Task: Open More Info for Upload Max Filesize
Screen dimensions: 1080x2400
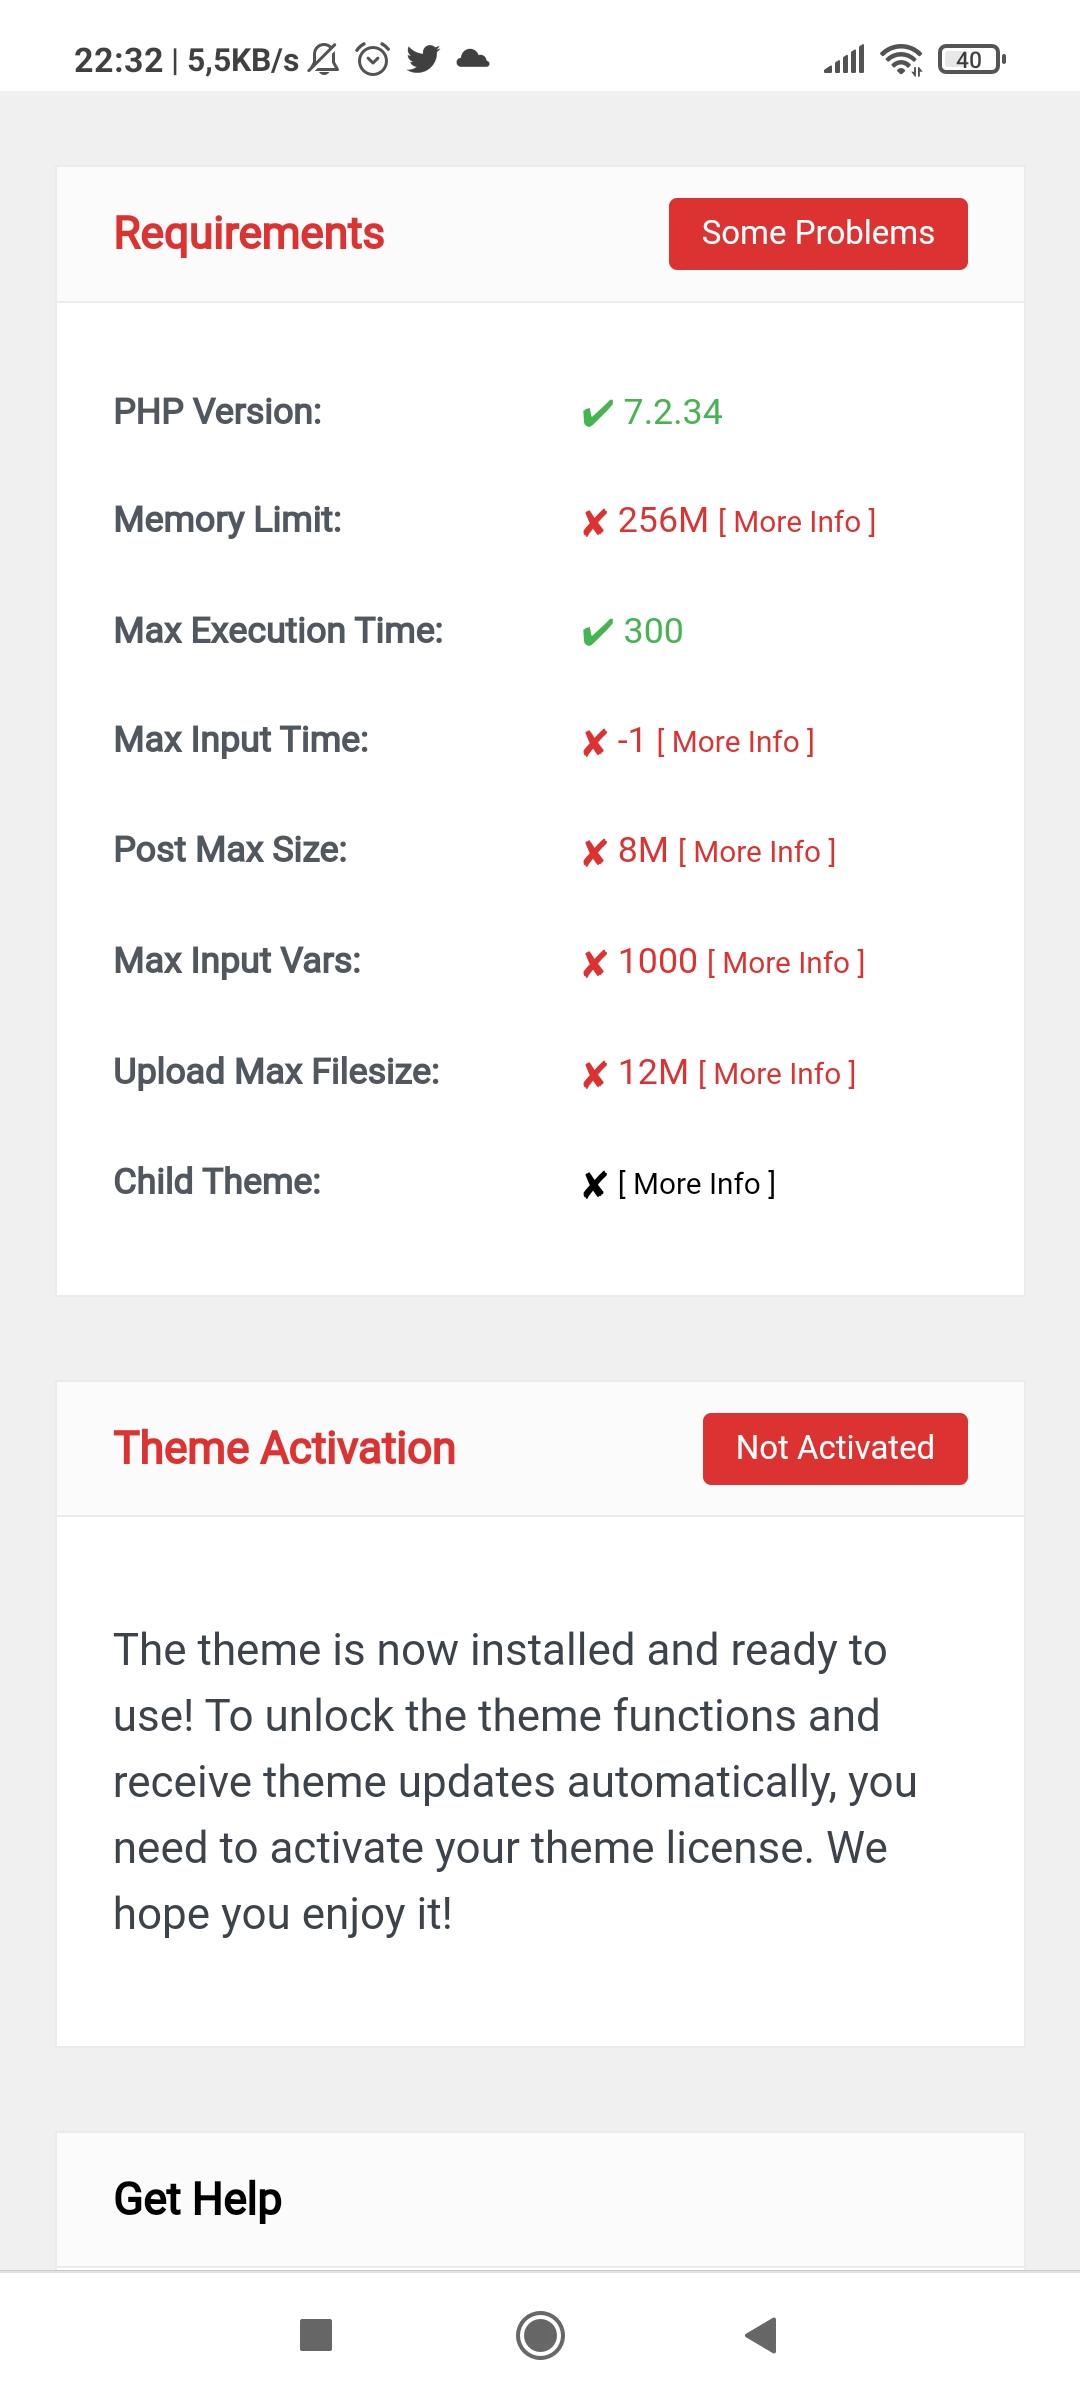Action: click(x=777, y=1074)
